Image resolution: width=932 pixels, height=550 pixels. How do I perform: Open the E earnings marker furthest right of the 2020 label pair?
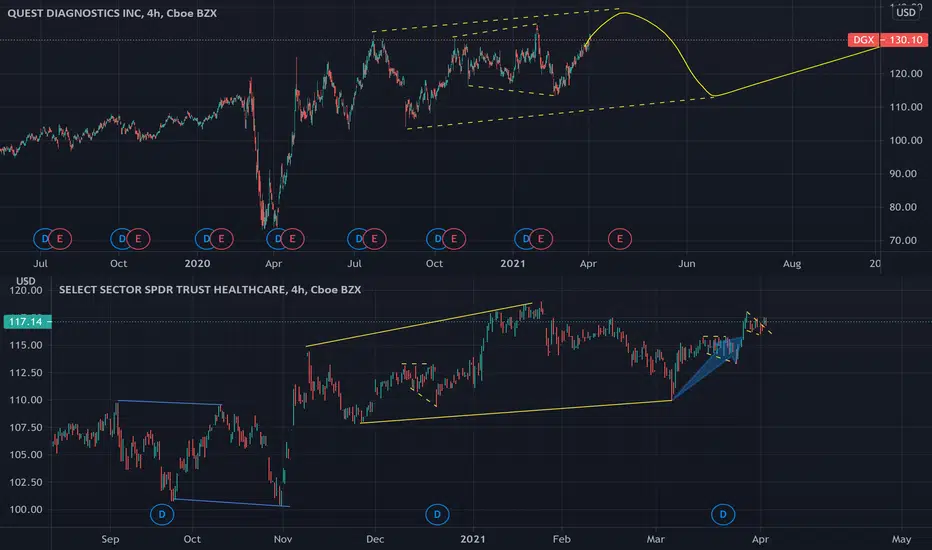(x=221, y=239)
